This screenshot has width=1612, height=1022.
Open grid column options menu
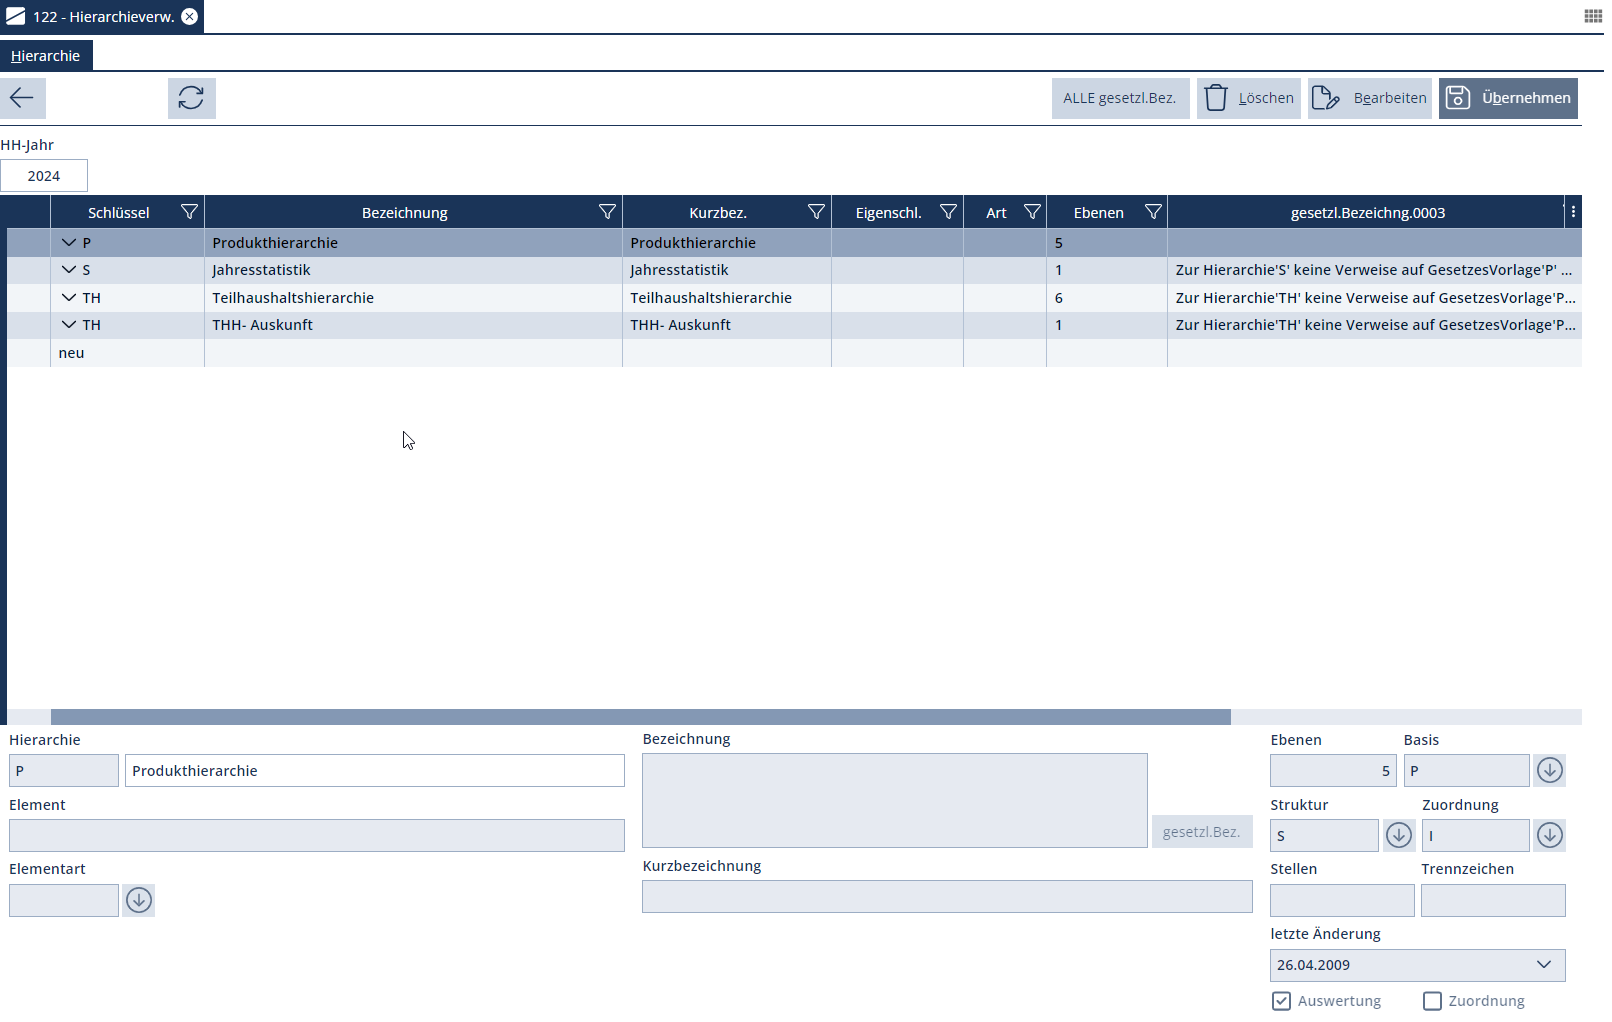click(x=1573, y=212)
